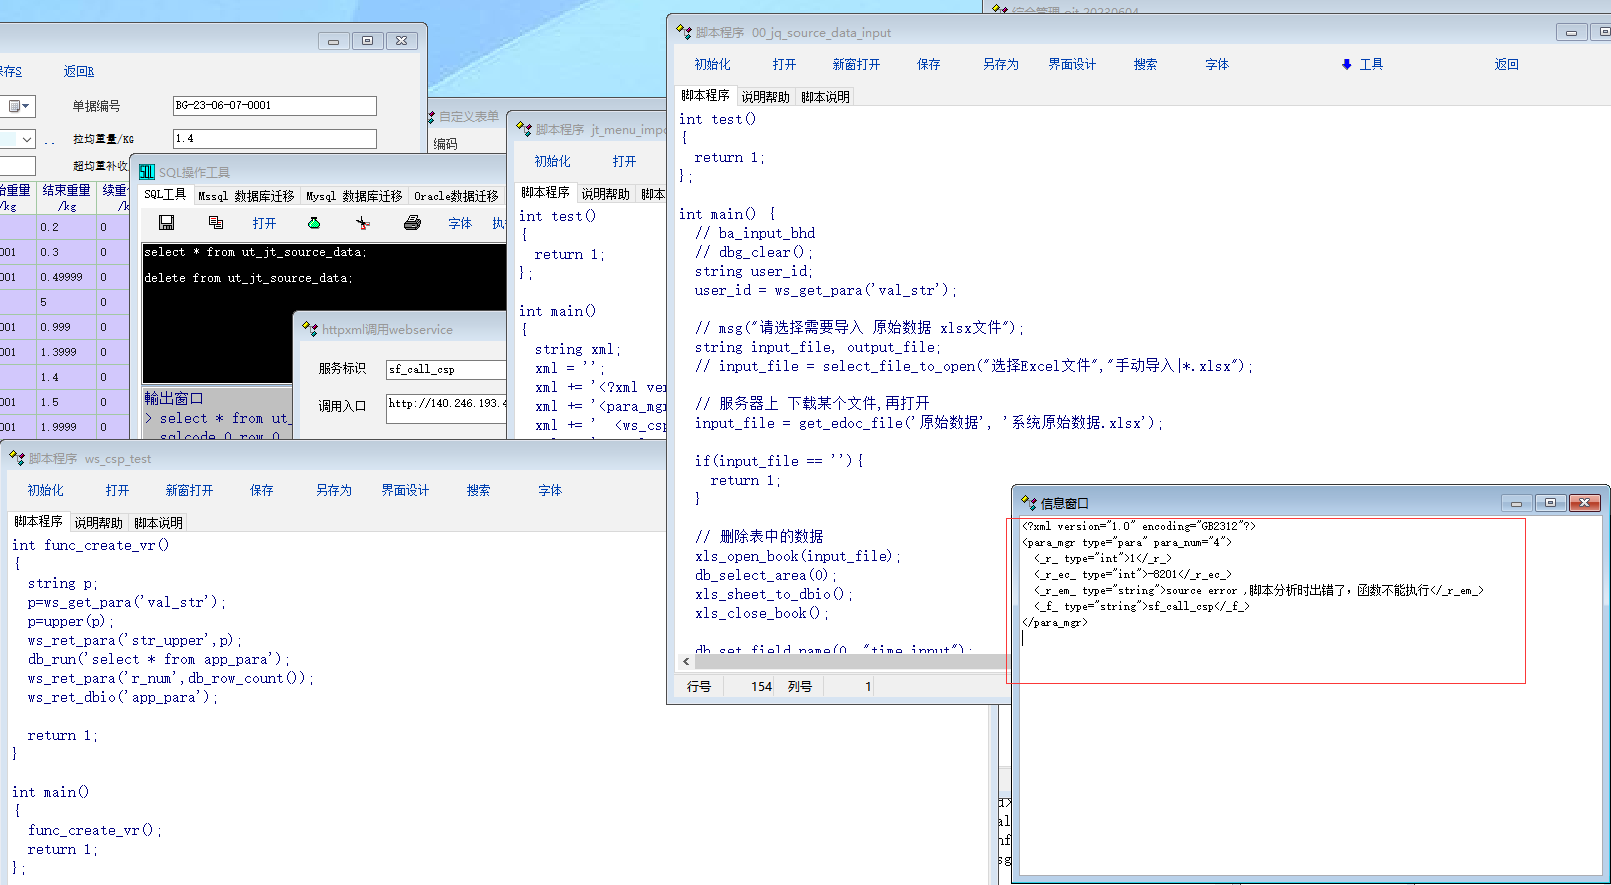The image size is (1611, 885).
Task: Click the green flask icon in SQL toolbar
Action: [314, 223]
